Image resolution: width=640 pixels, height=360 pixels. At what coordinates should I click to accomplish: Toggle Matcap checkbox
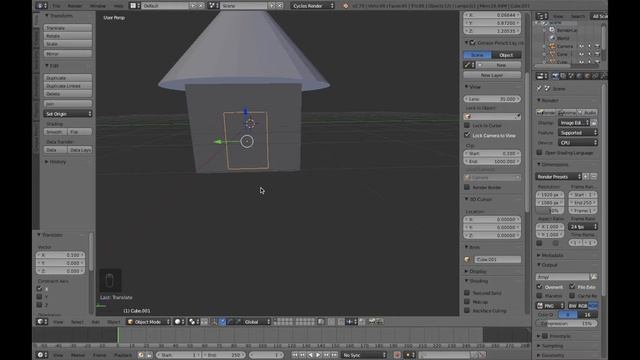click(x=467, y=302)
